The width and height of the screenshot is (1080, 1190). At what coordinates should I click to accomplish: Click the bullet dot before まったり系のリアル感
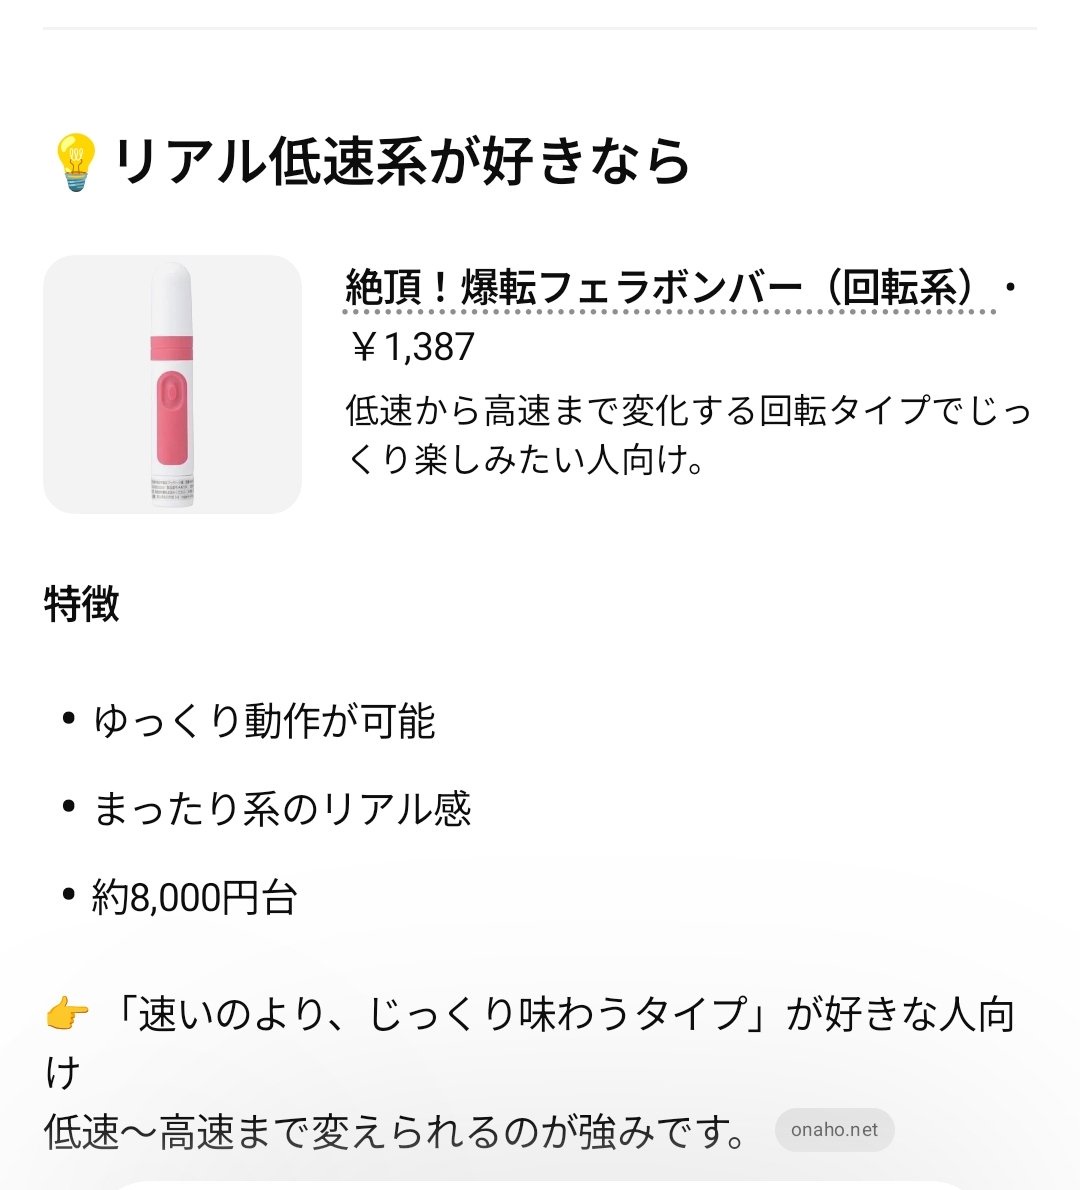(x=68, y=807)
